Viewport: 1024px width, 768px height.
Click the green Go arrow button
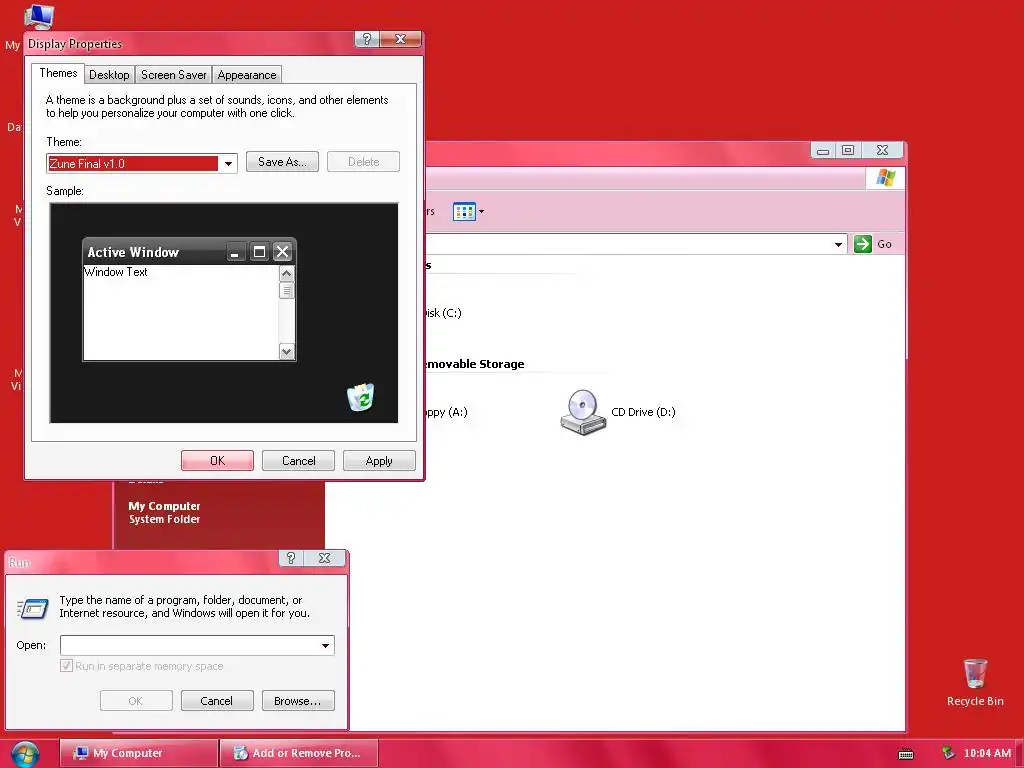[863, 244]
